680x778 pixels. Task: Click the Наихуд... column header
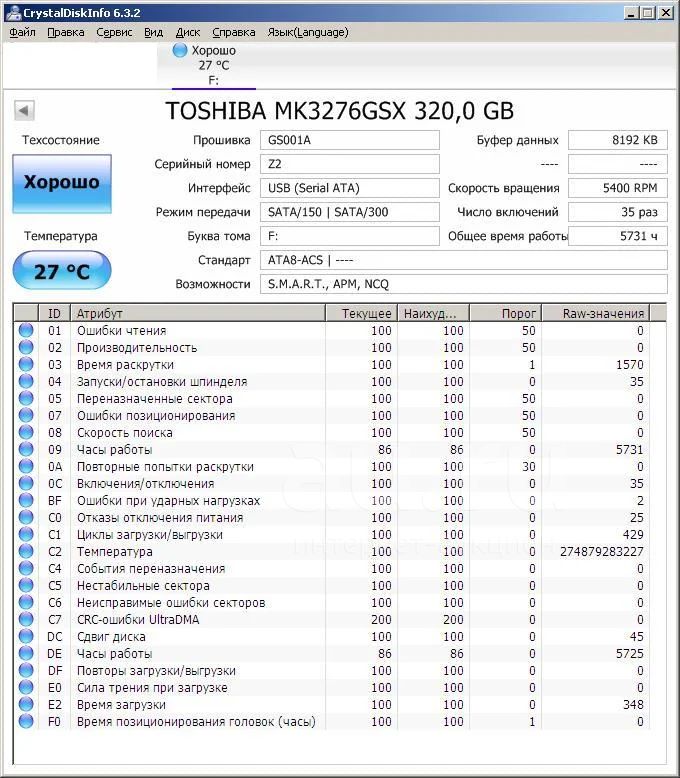pos(433,314)
